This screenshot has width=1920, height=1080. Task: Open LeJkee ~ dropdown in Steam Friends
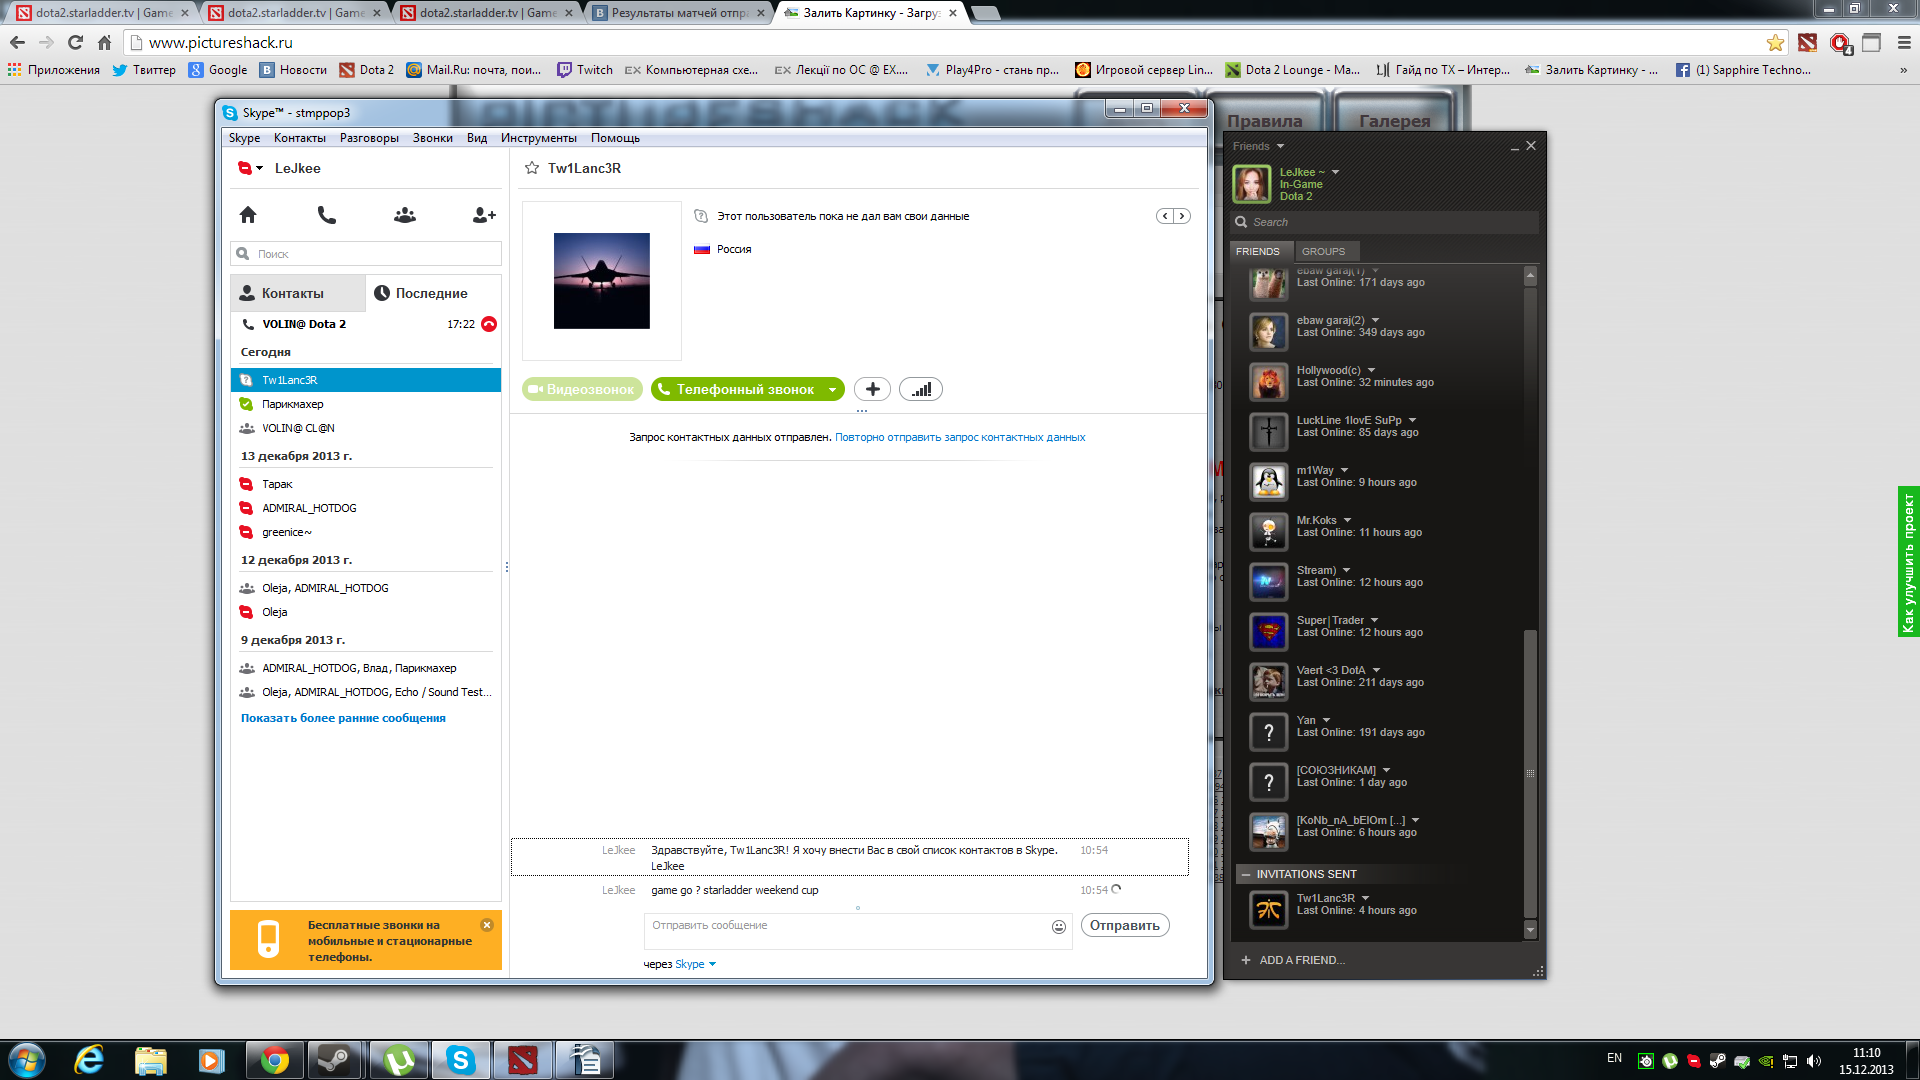point(1335,172)
